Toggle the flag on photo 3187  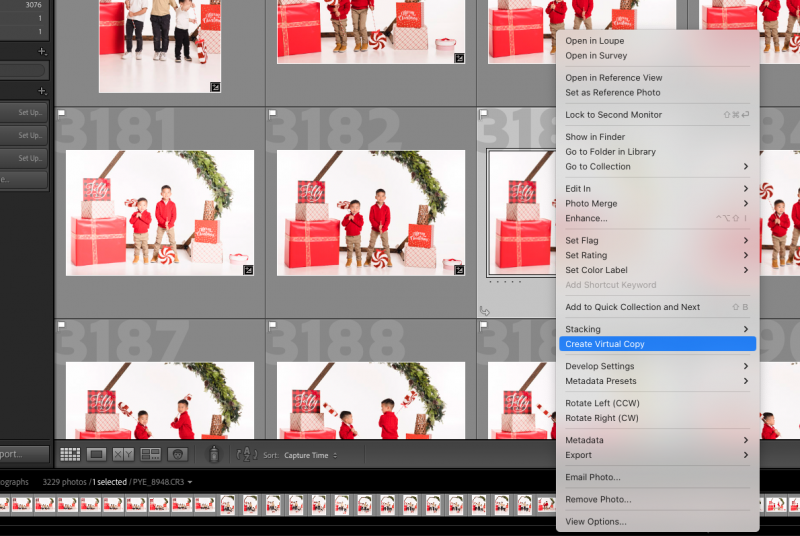62,325
